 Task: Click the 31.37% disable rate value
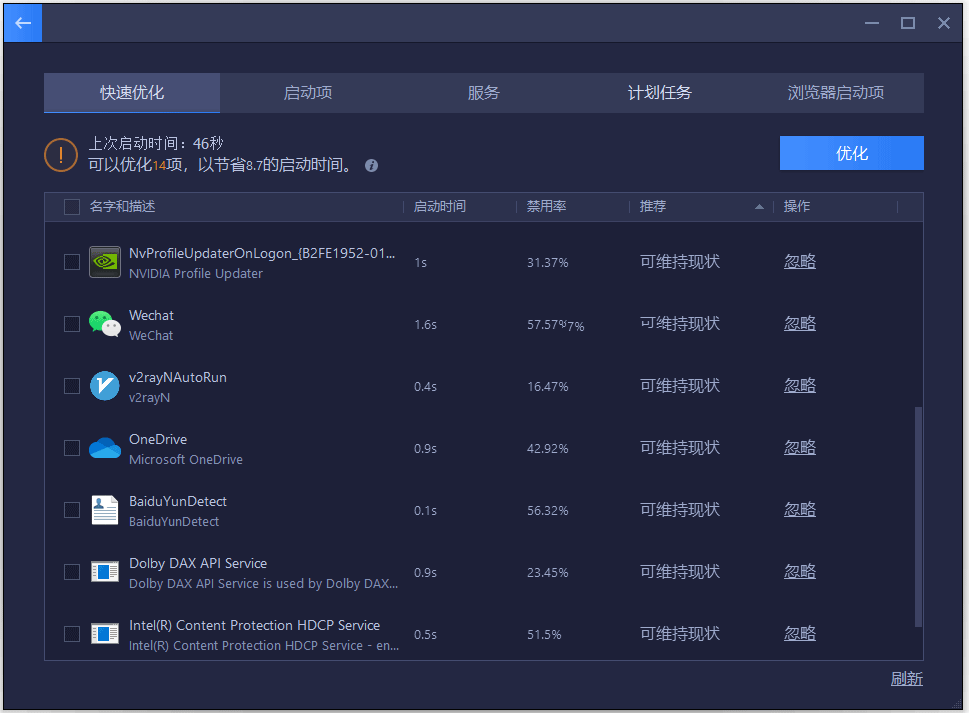pyautogui.click(x=548, y=263)
